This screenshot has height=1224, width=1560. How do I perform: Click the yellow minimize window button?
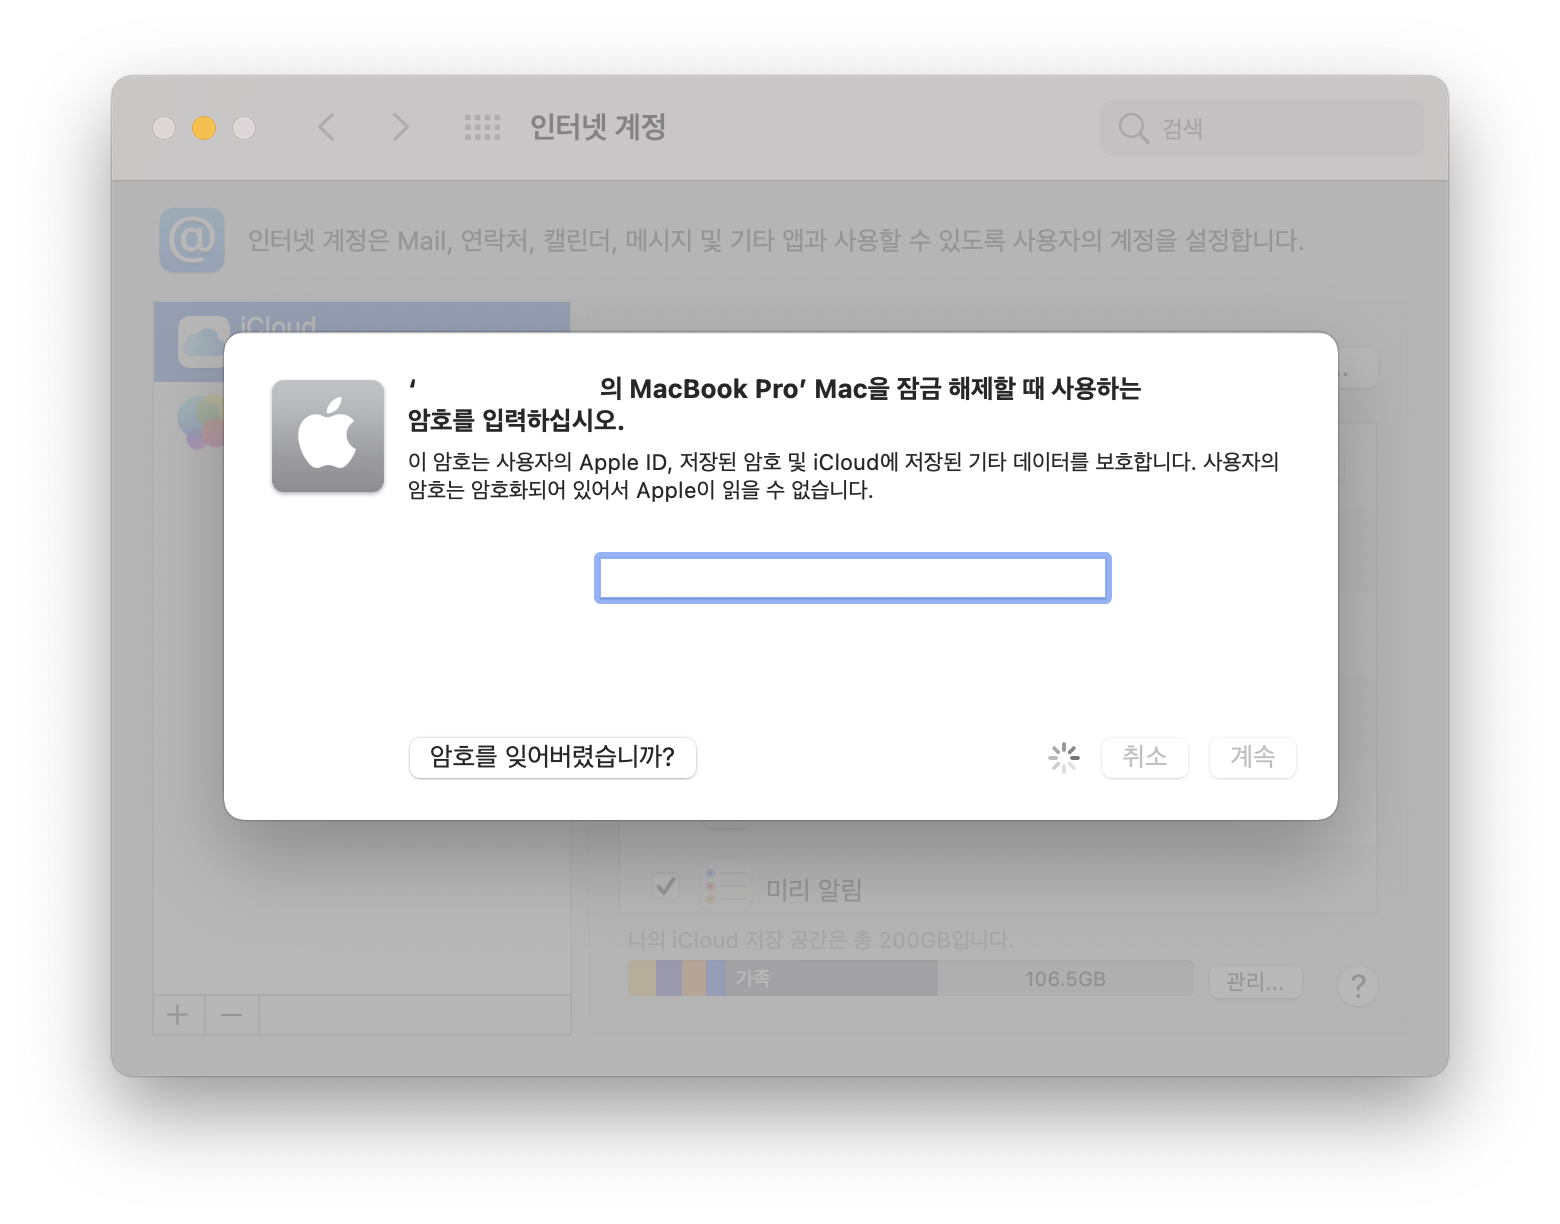[204, 128]
